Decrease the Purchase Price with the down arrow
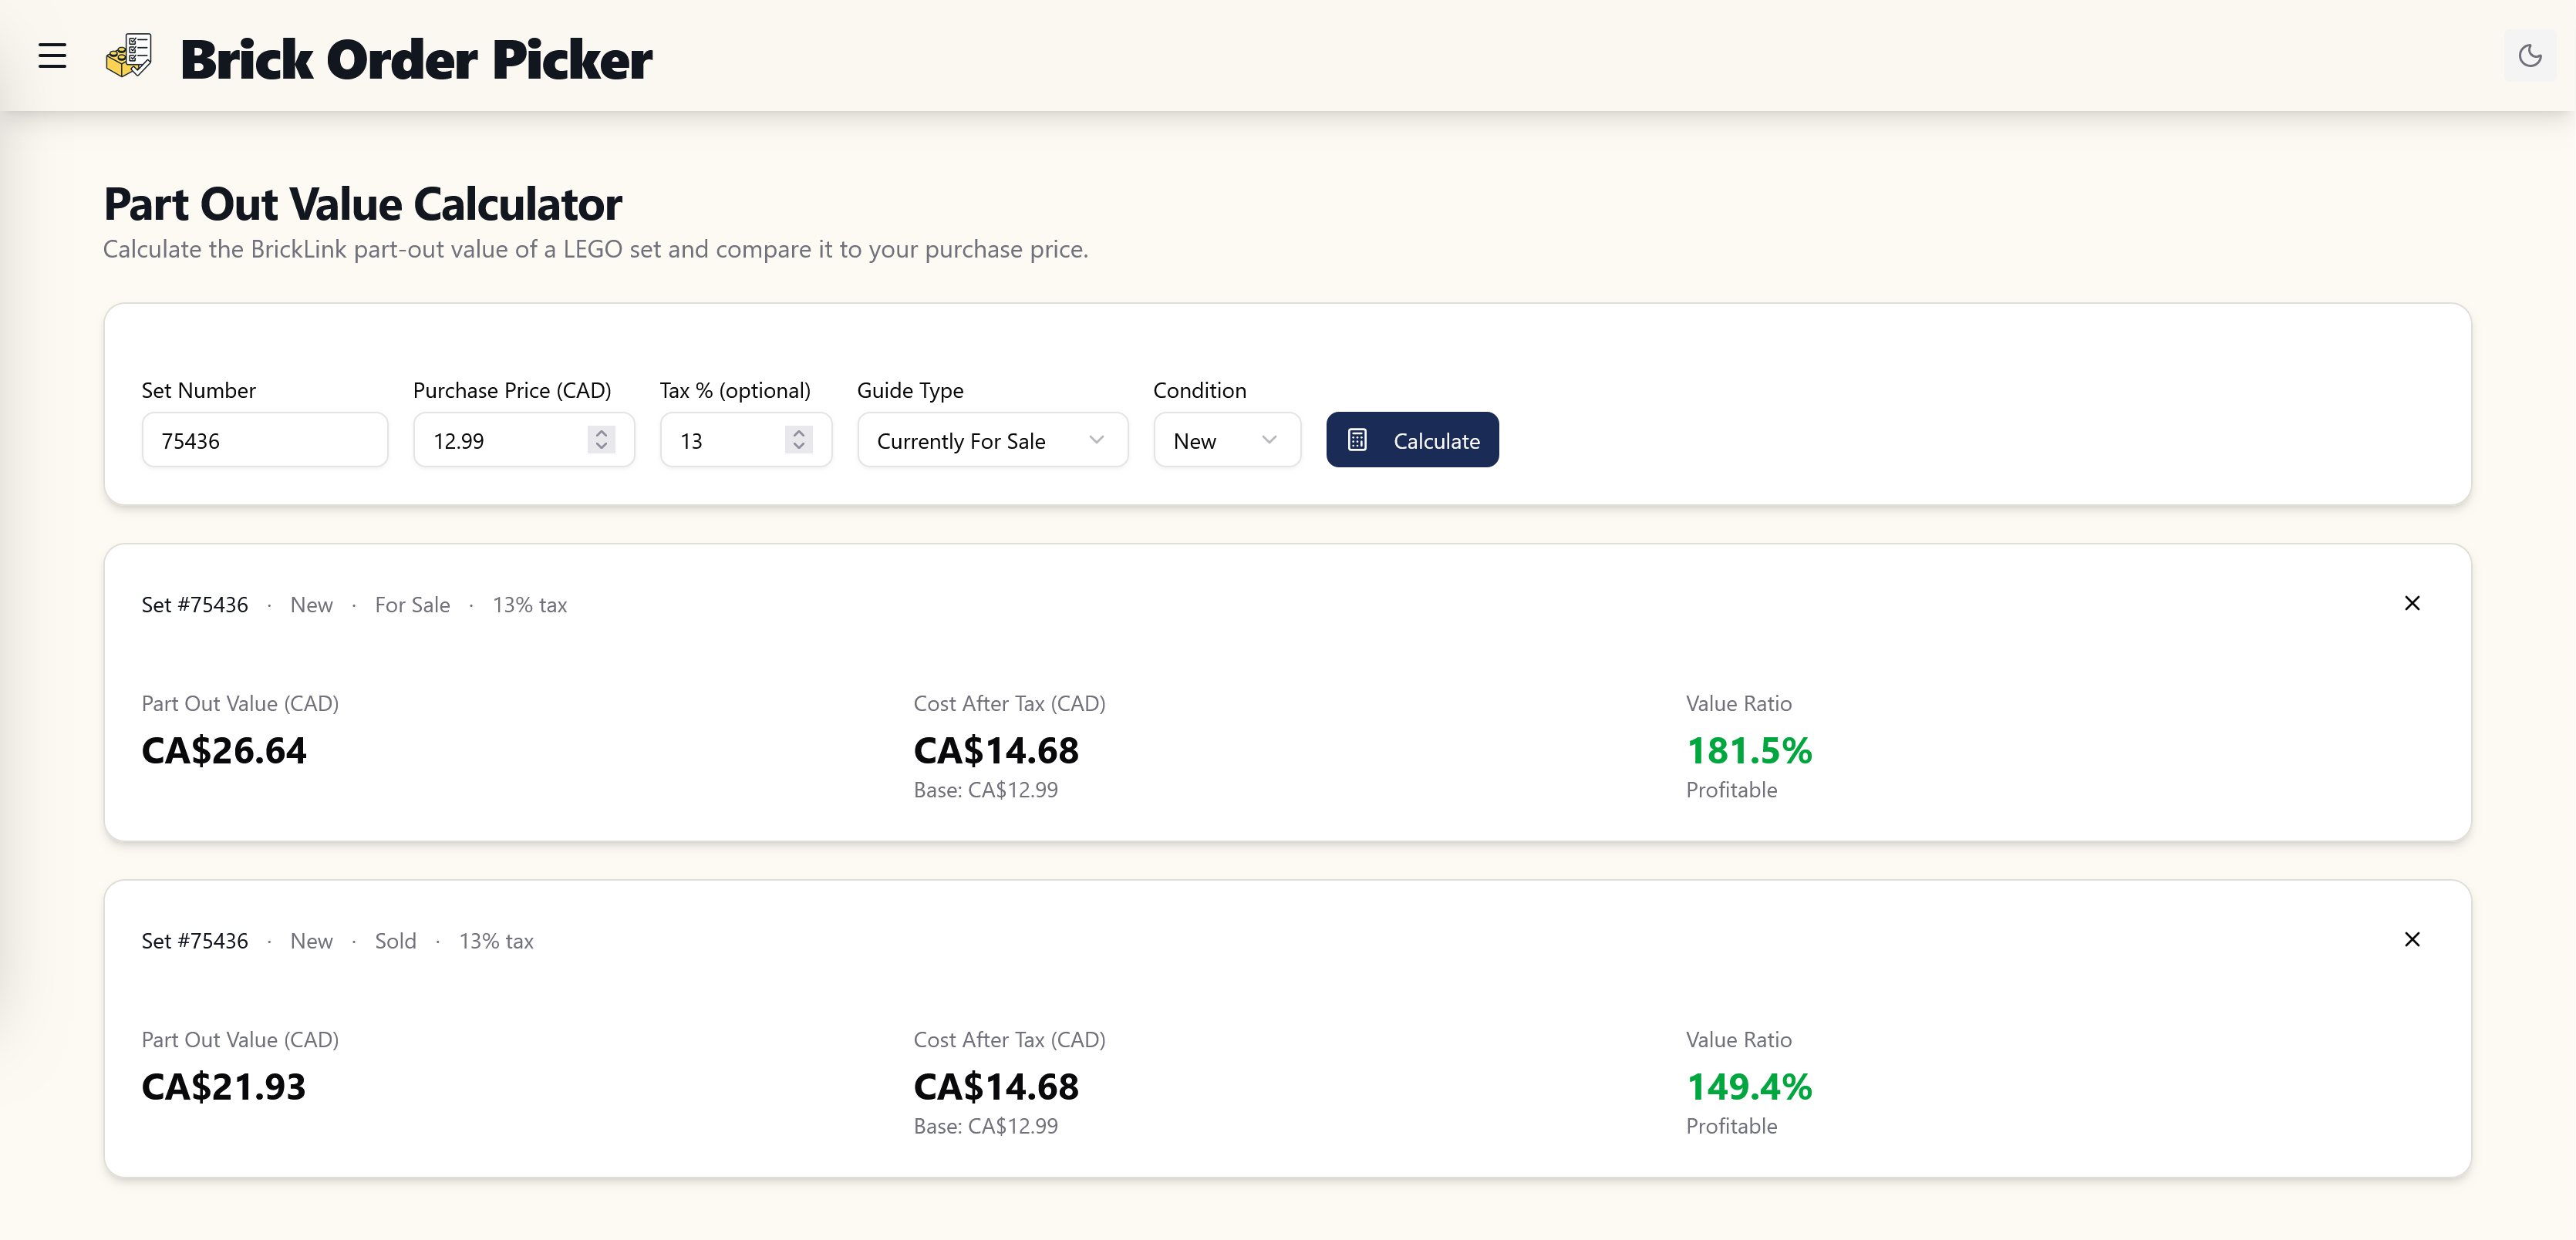This screenshot has height=1240, width=2576. (601, 446)
